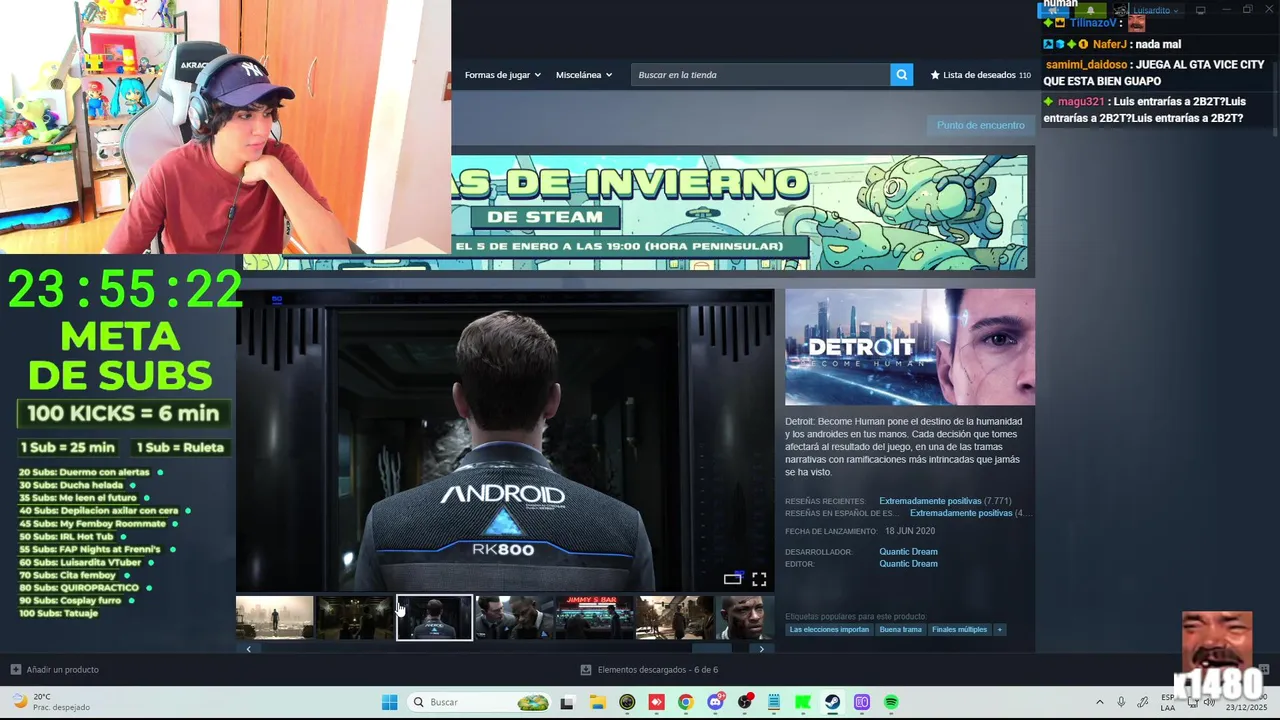Open the green Kick app in taskbar
This screenshot has height=720, width=1280.
803,702
